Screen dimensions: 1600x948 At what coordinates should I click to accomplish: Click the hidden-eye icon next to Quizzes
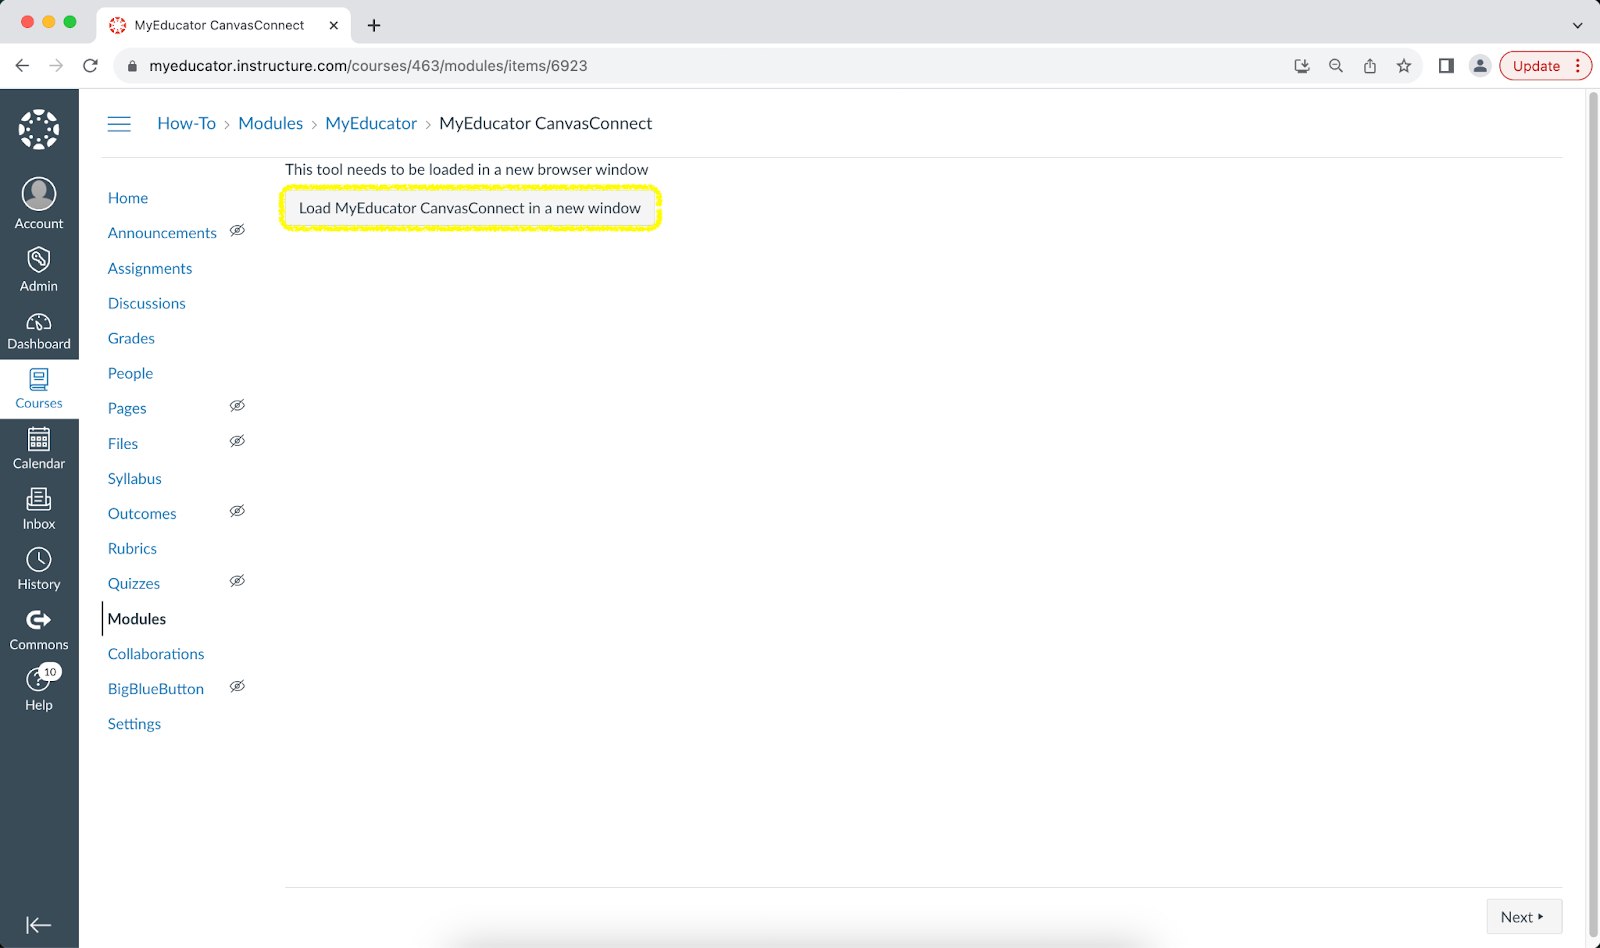(237, 581)
